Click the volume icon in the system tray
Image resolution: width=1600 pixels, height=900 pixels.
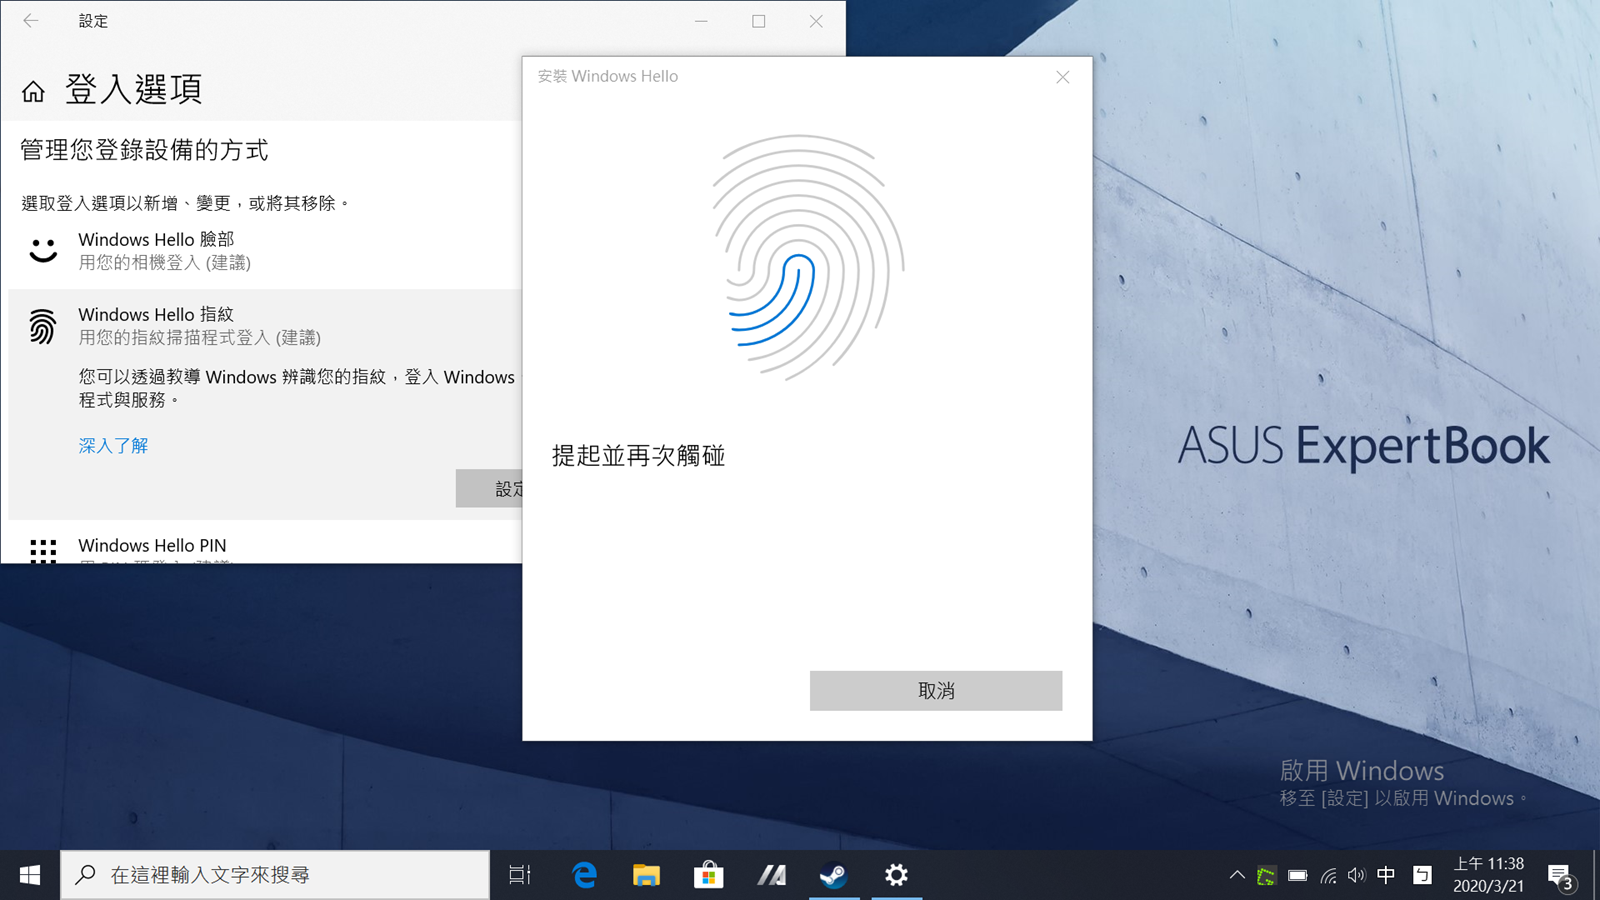tap(1356, 874)
